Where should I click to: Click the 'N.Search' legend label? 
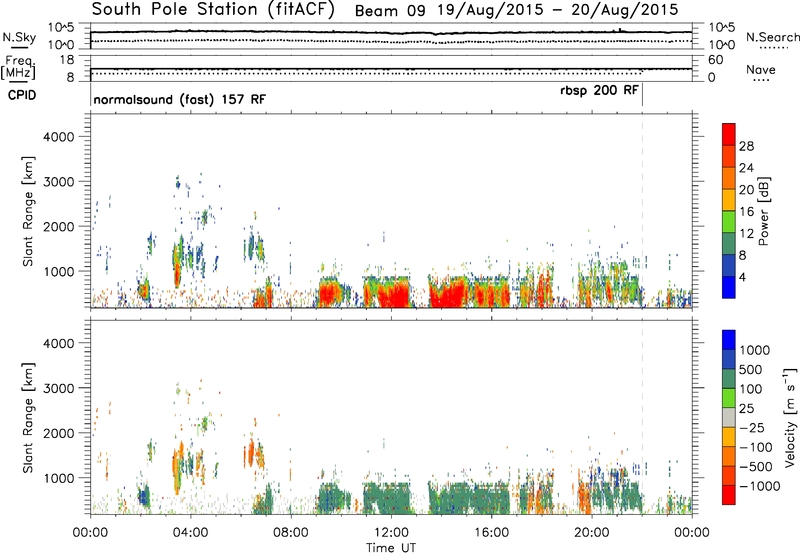772,37
